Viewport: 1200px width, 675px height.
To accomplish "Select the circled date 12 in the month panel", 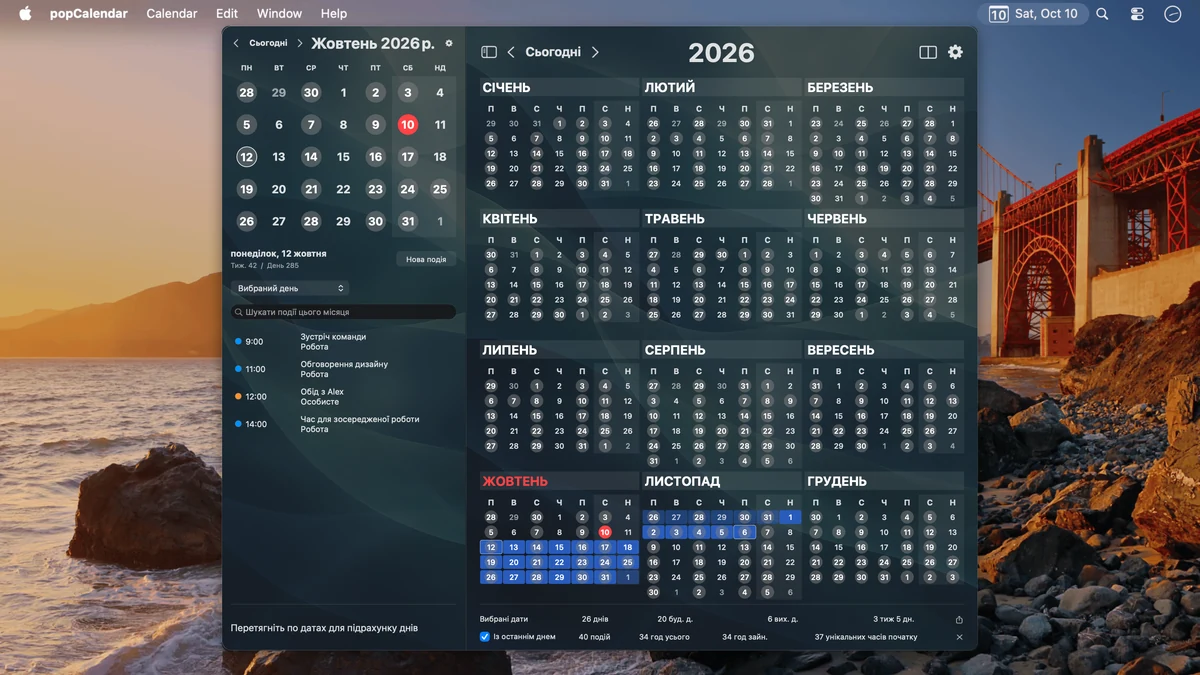I will [247, 157].
